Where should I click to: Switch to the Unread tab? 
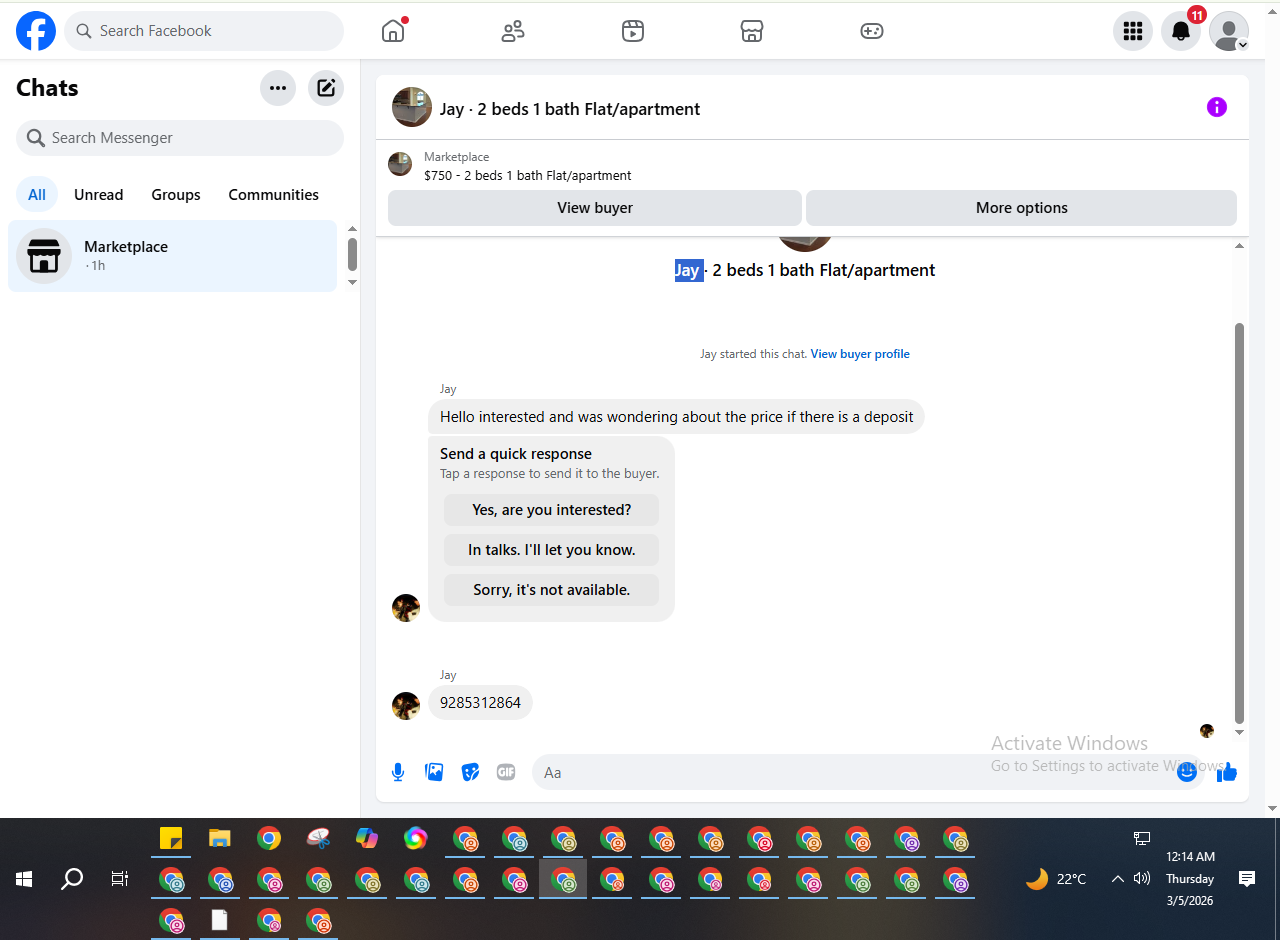99,194
